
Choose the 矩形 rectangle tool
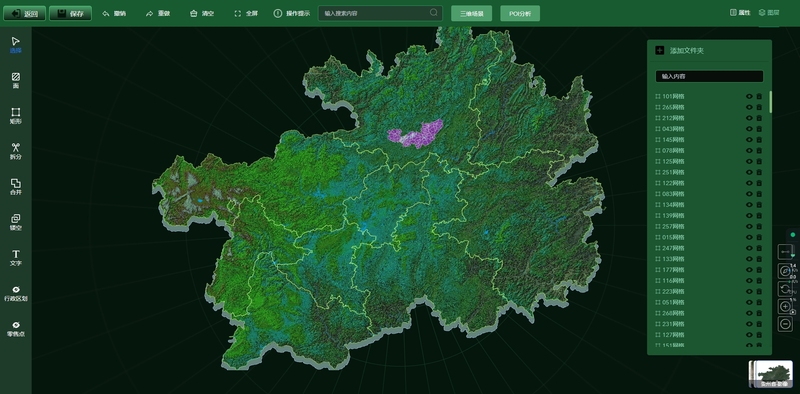(x=15, y=116)
